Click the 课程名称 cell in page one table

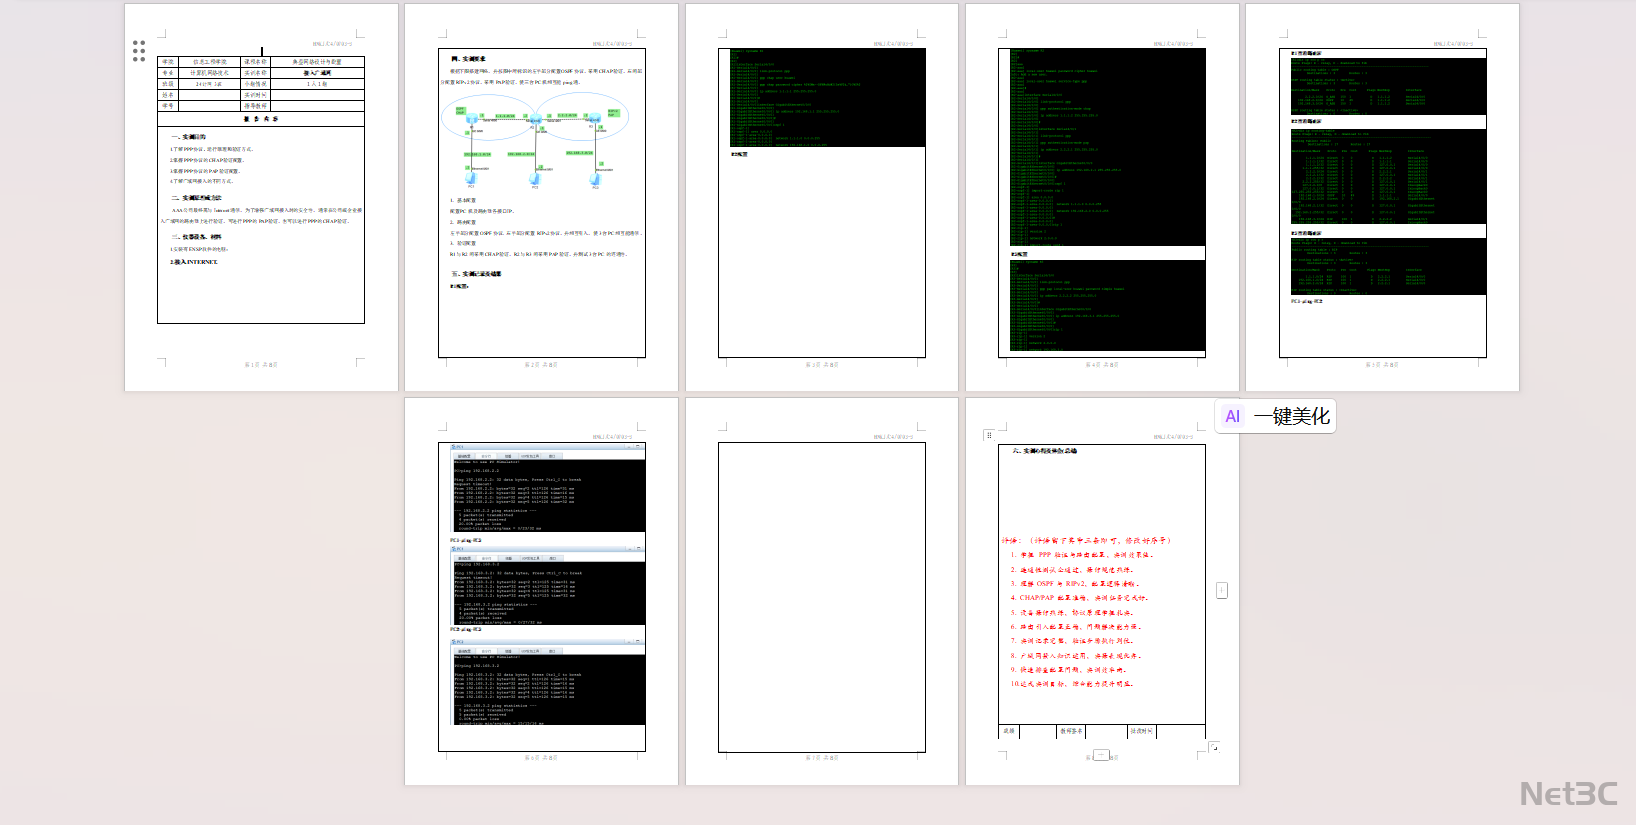(255, 62)
